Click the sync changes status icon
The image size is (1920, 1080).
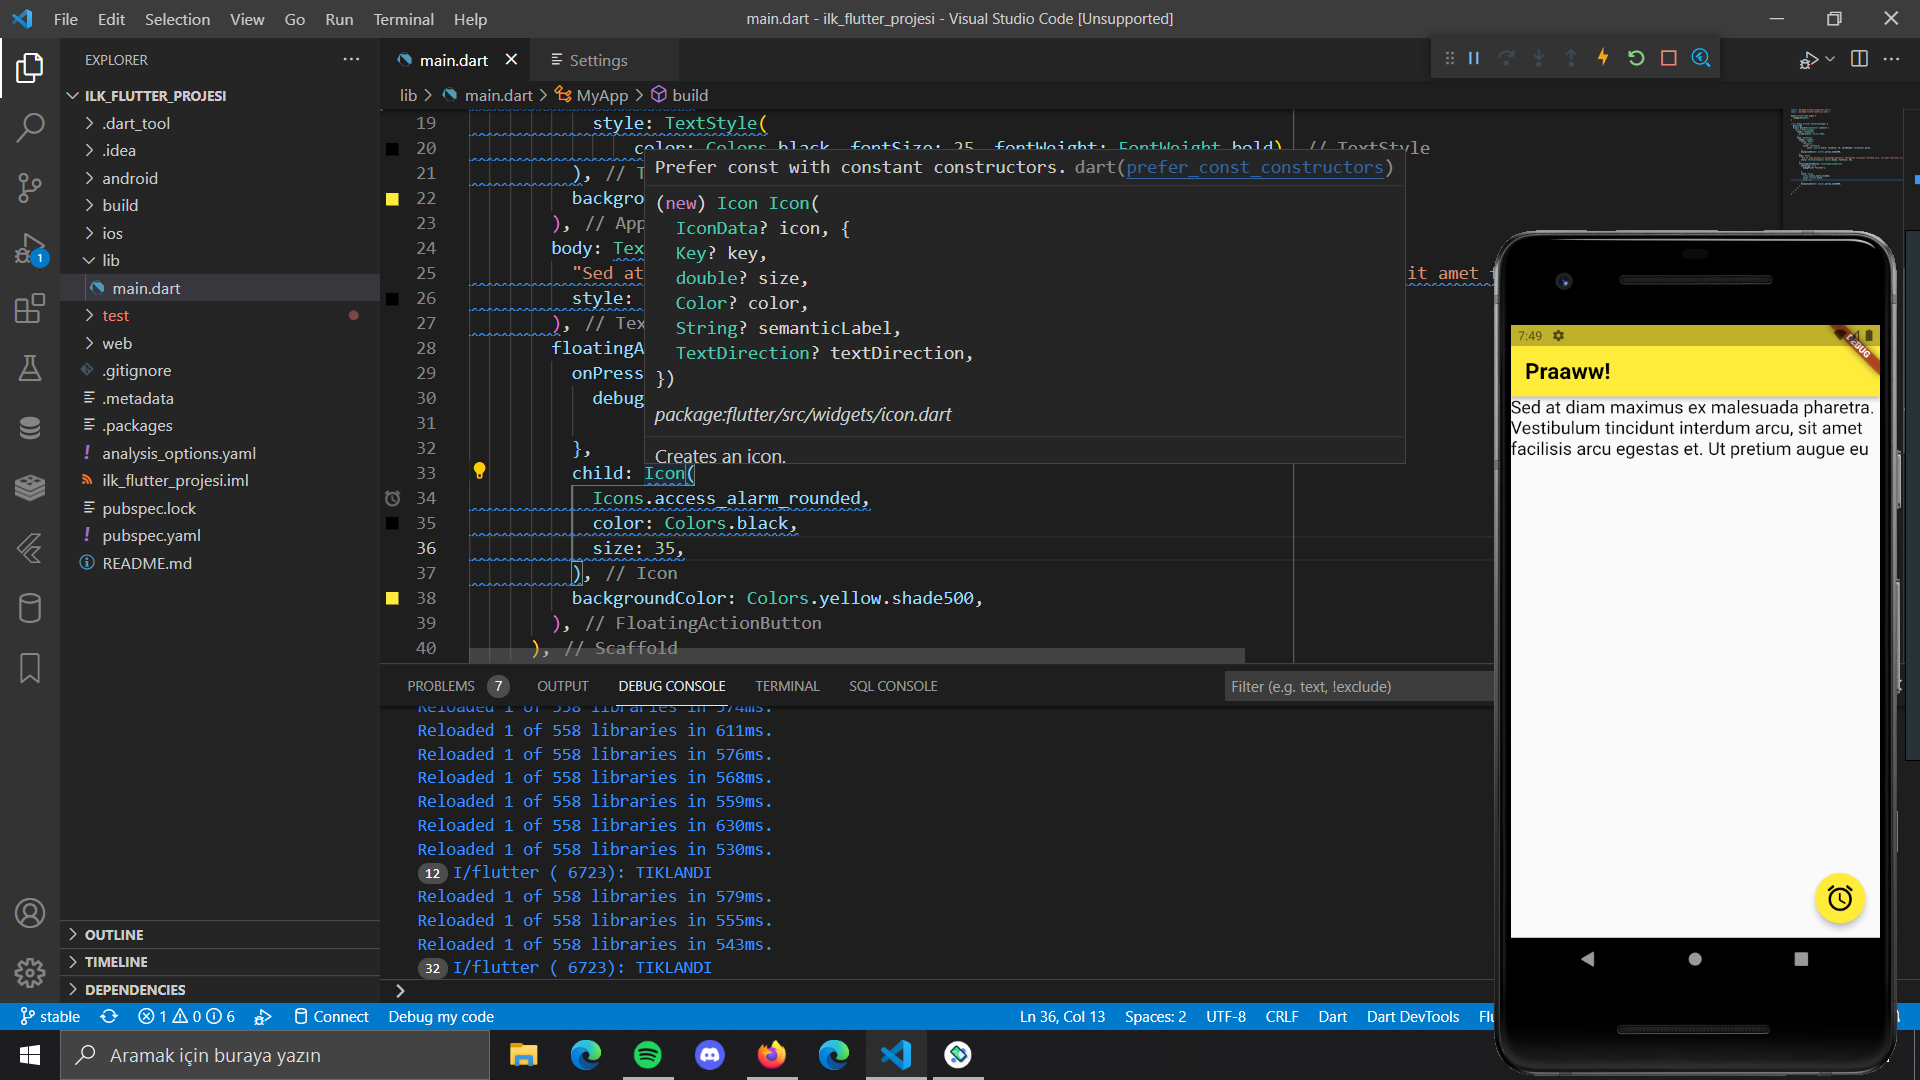pos(109,1017)
